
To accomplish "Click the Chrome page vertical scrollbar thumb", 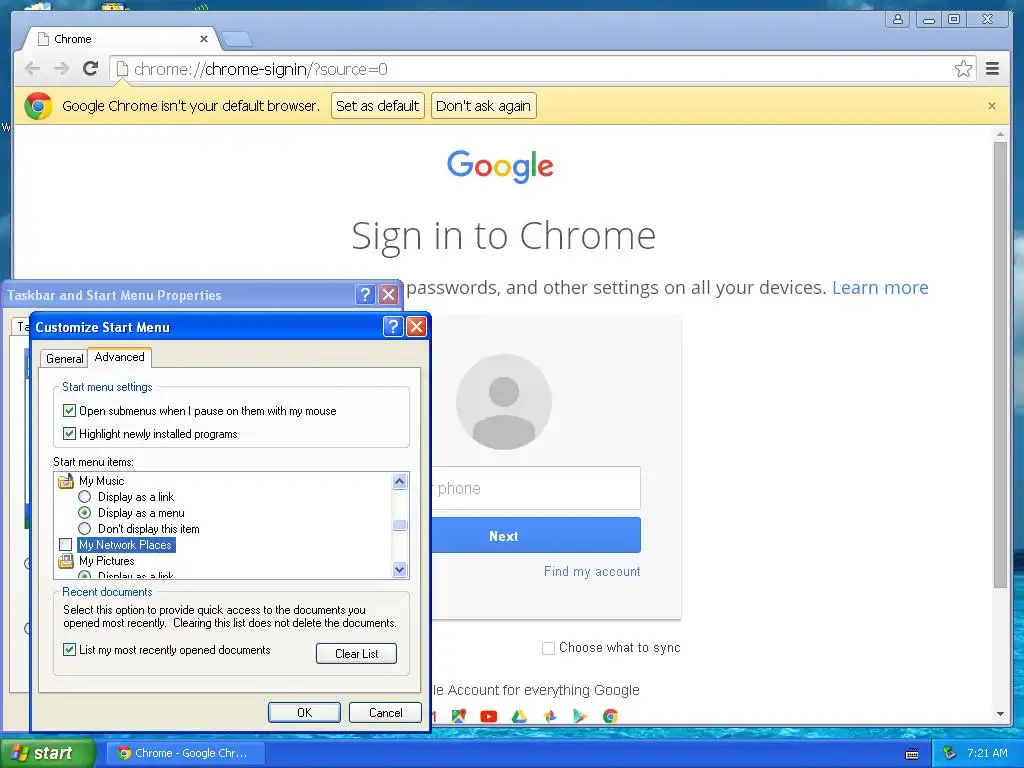I will coord(1000,364).
